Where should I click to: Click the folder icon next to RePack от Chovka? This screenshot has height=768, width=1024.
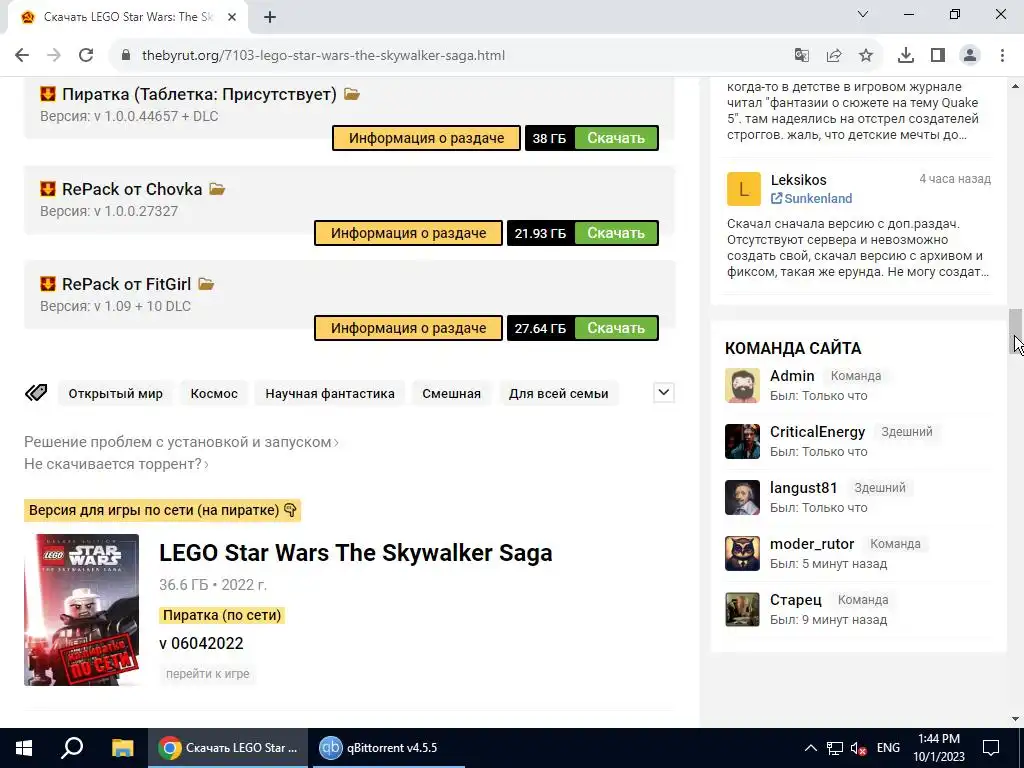(217, 189)
